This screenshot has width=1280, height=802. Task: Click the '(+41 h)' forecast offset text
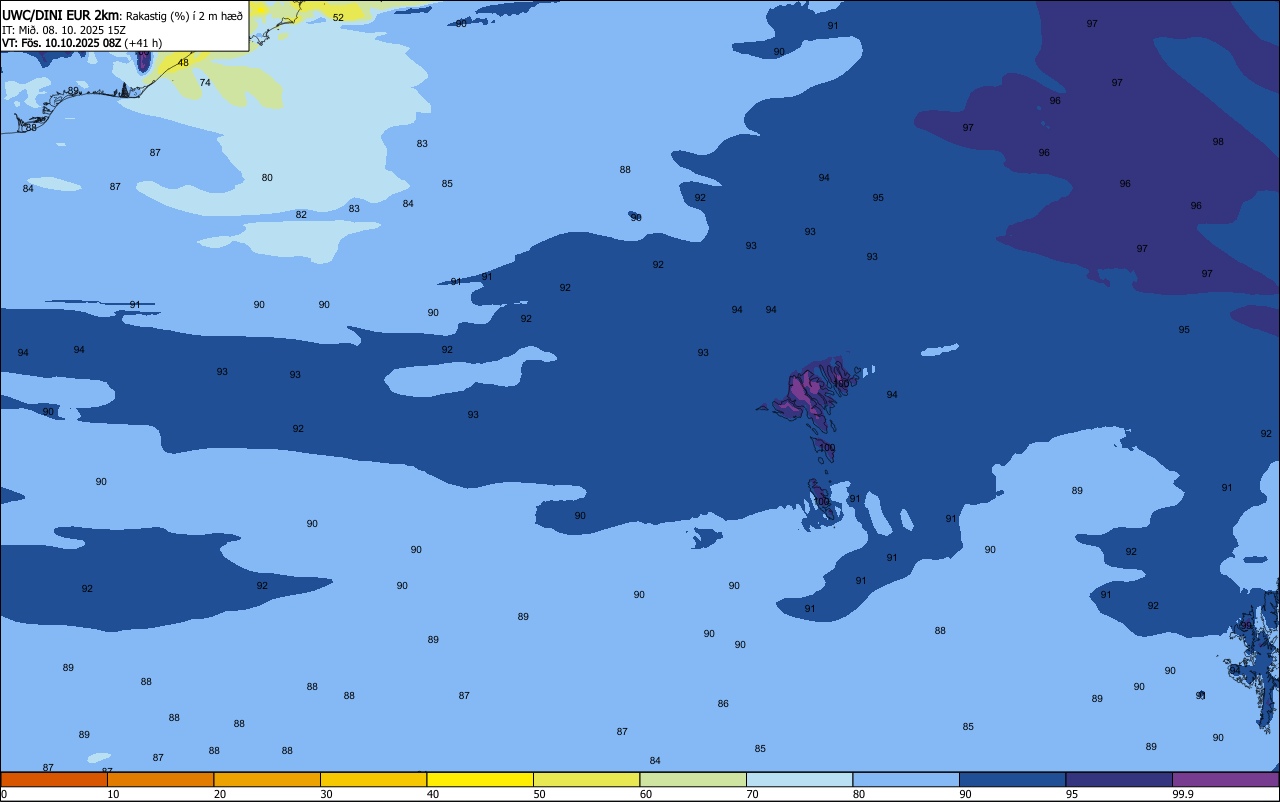[x=143, y=43]
